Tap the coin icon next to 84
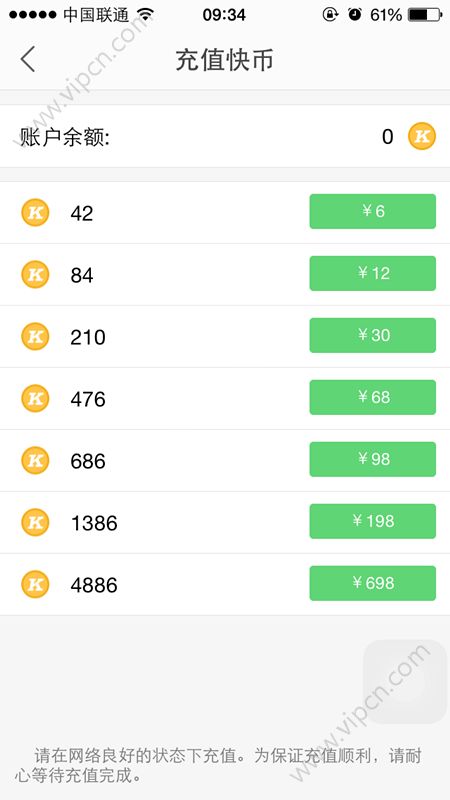450x800 pixels. coord(35,274)
